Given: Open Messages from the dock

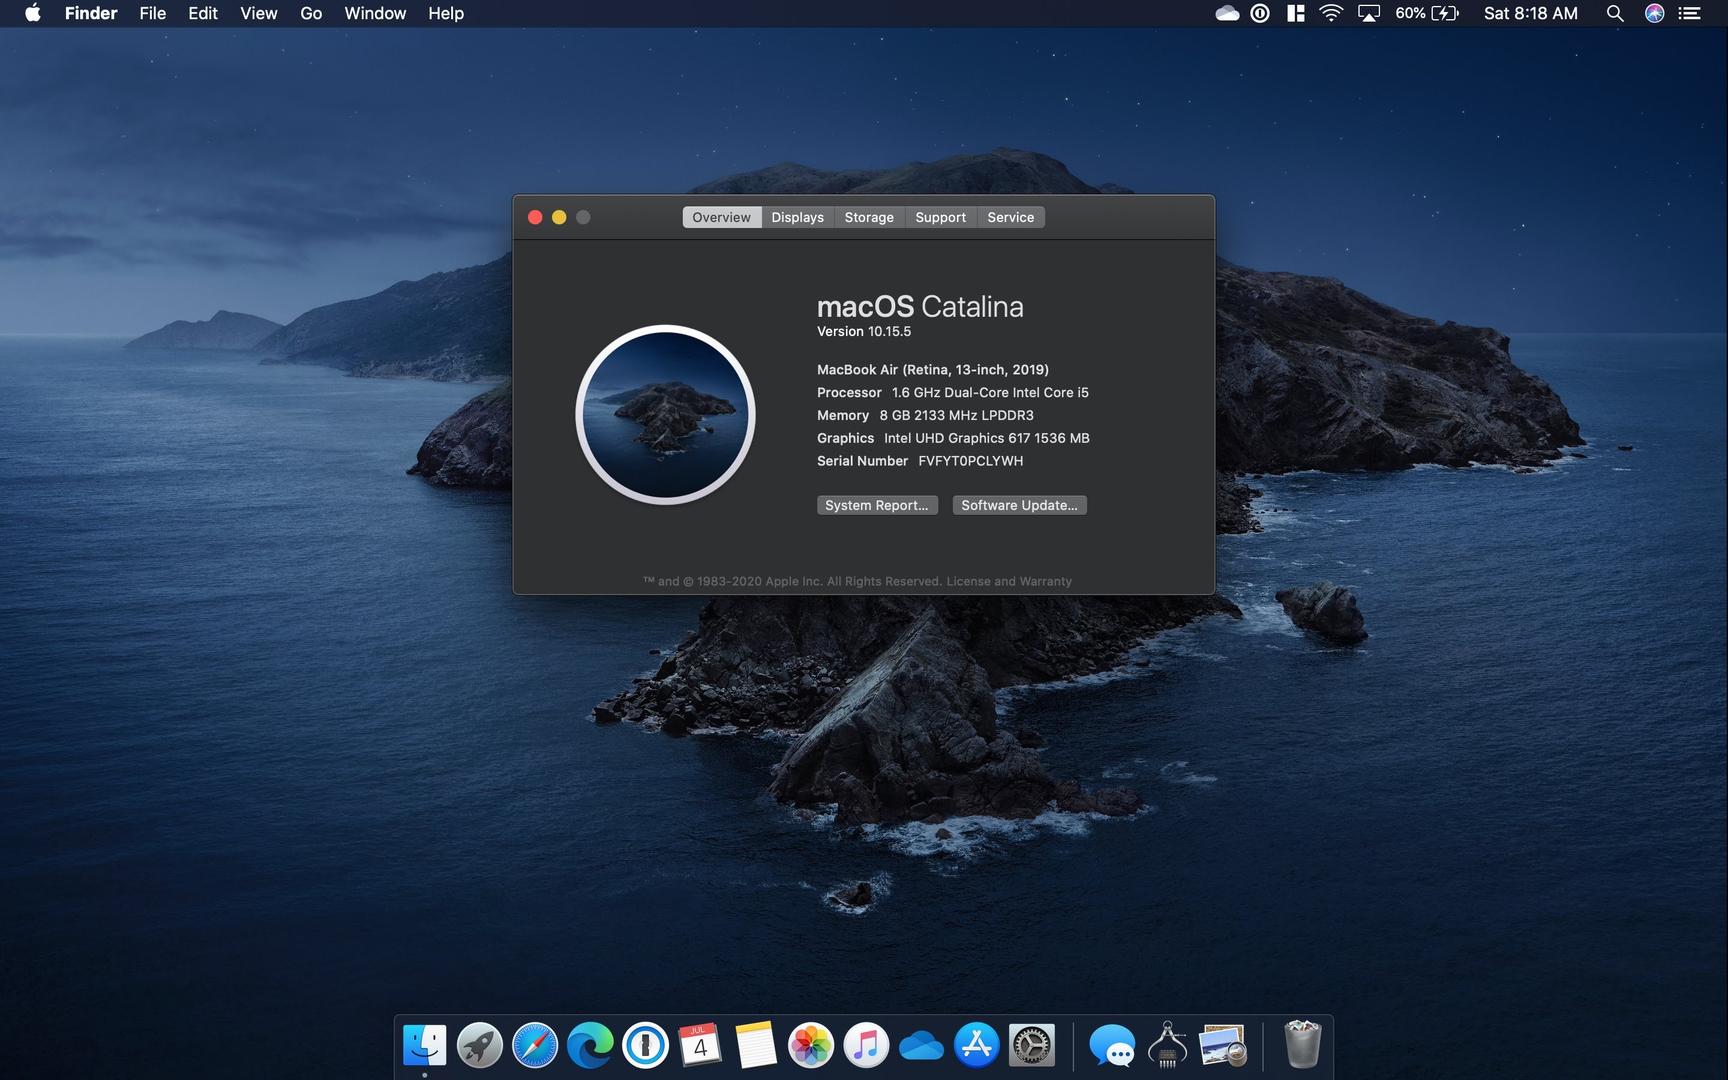Looking at the screenshot, I should point(1112,1046).
